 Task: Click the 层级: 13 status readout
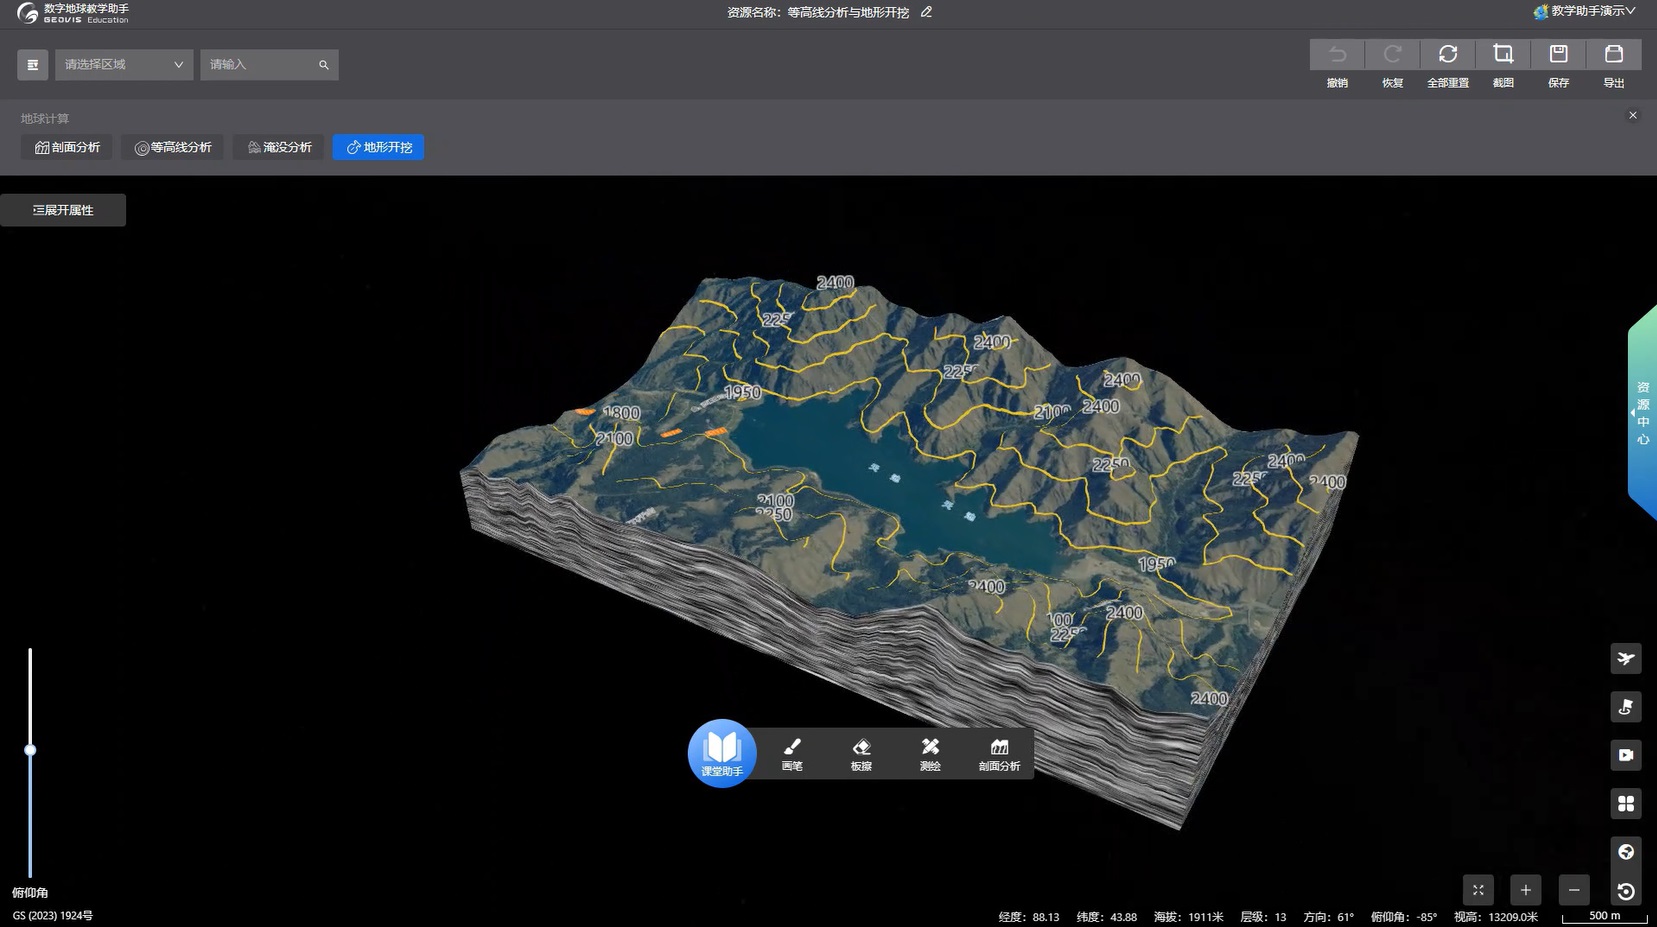click(1263, 916)
